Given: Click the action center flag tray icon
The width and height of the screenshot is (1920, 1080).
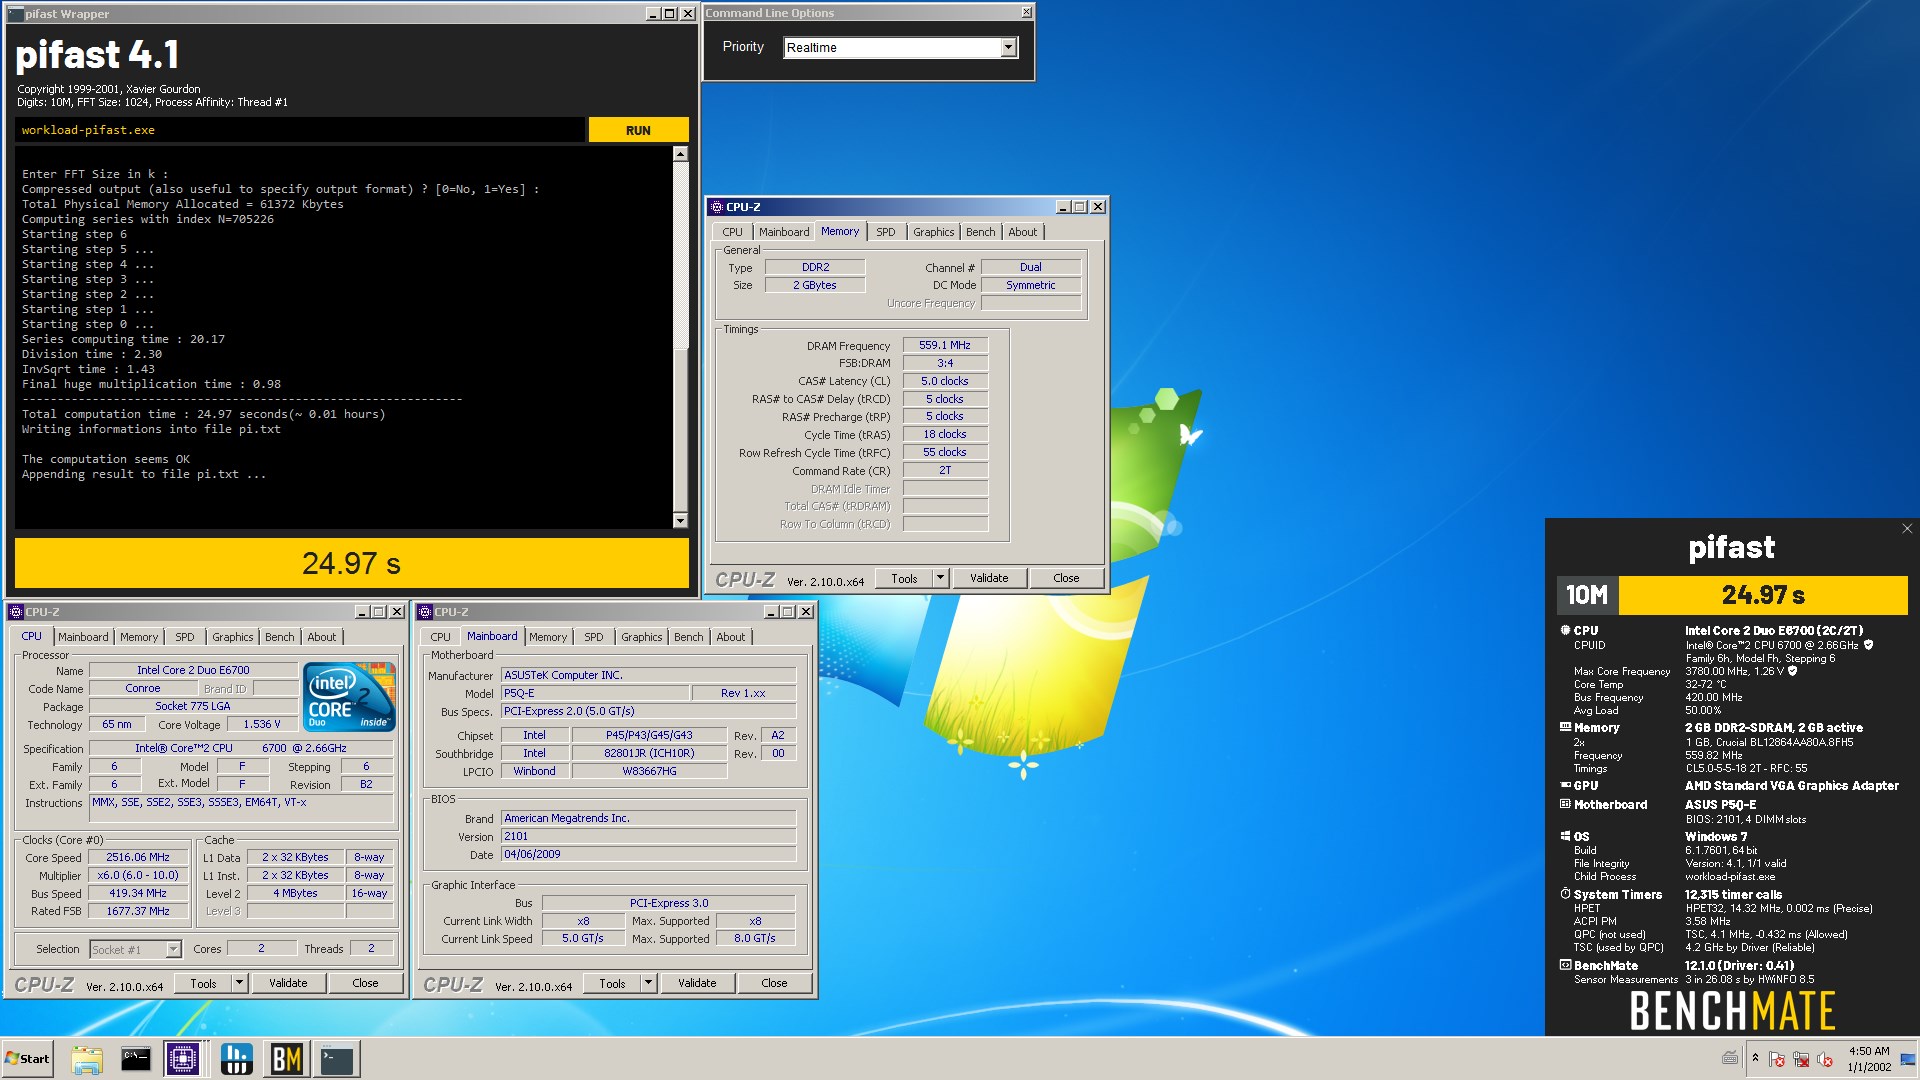Looking at the screenshot, I should click(1777, 1059).
